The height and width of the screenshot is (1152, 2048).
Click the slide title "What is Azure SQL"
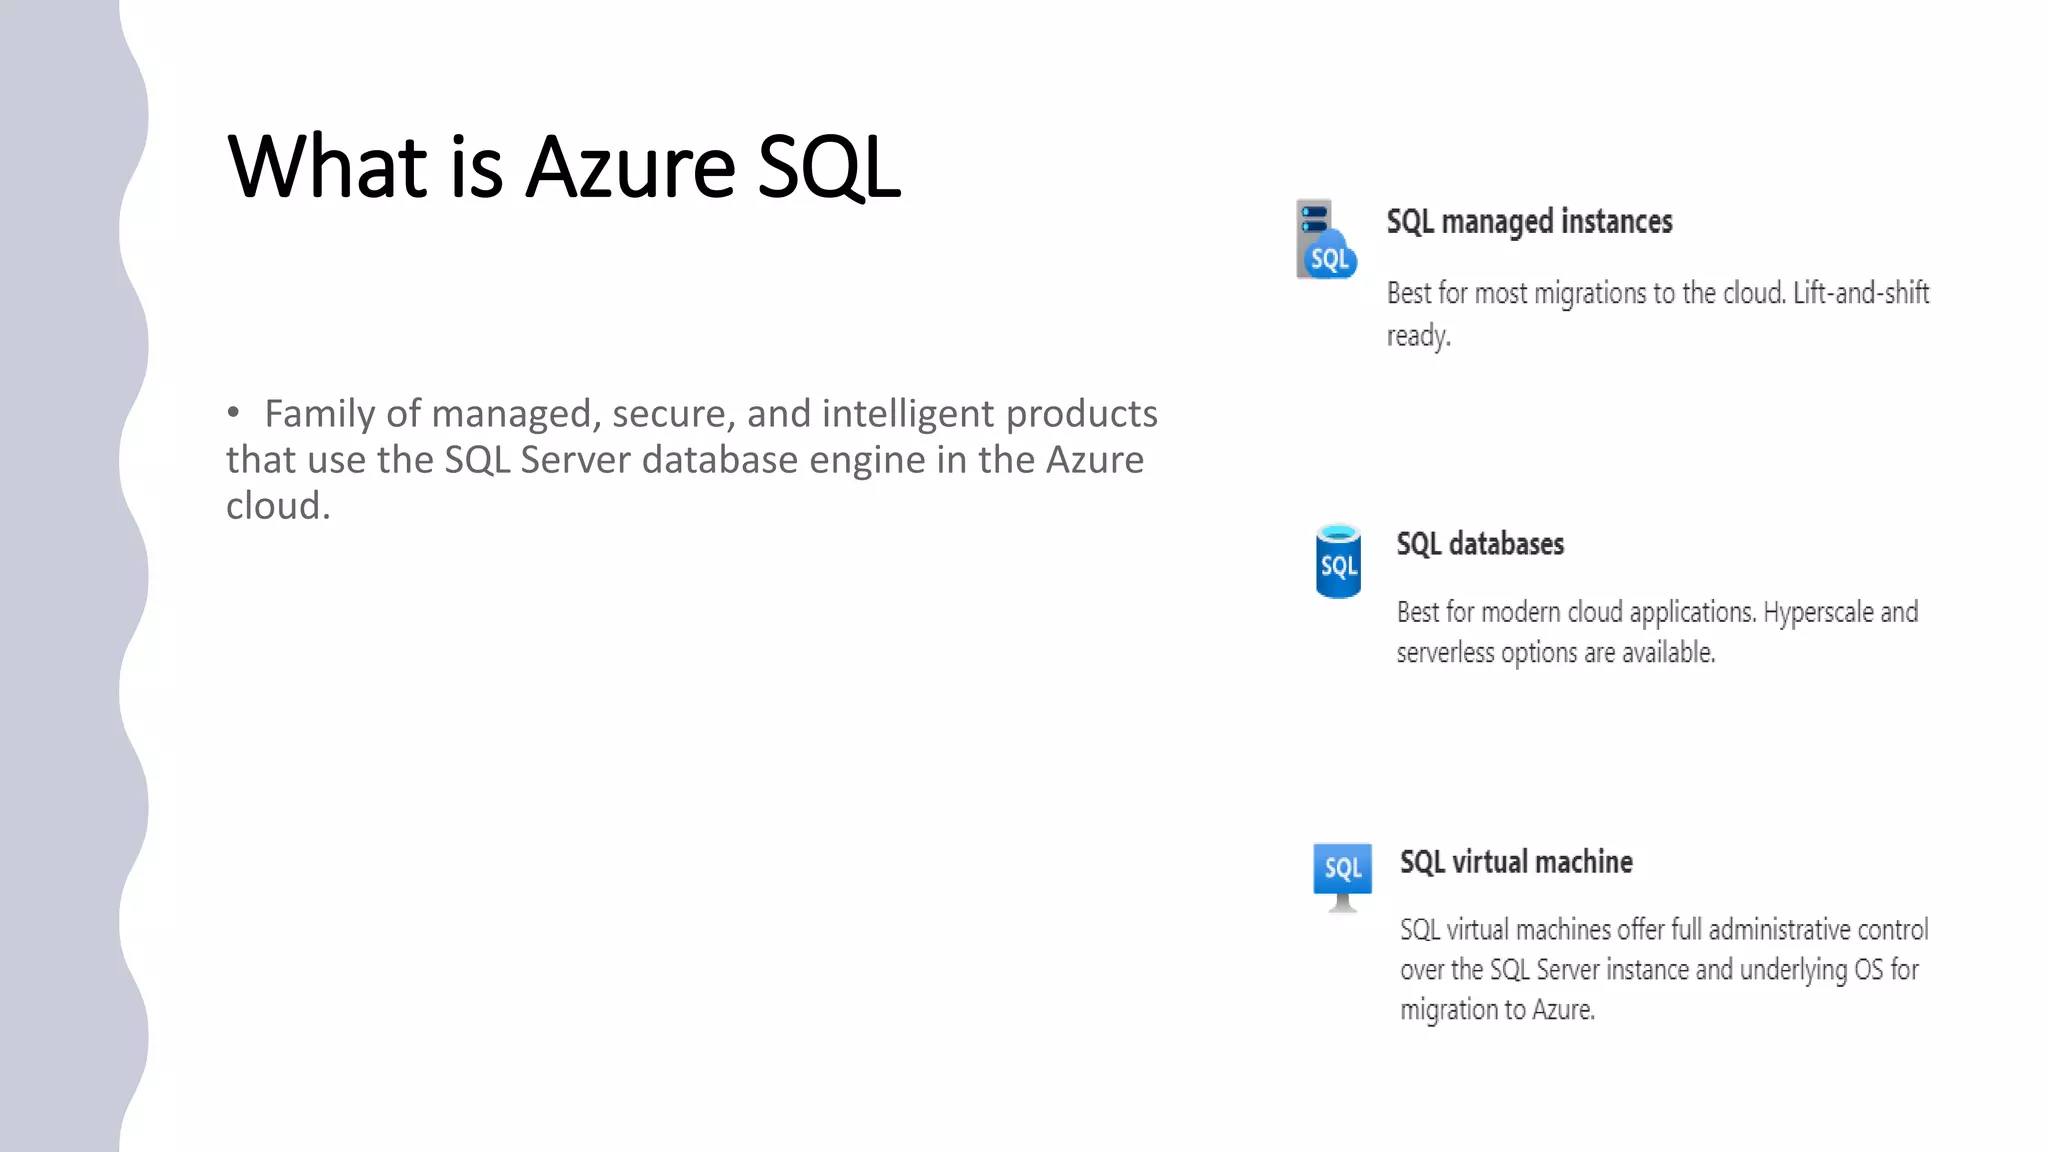tap(564, 166)
